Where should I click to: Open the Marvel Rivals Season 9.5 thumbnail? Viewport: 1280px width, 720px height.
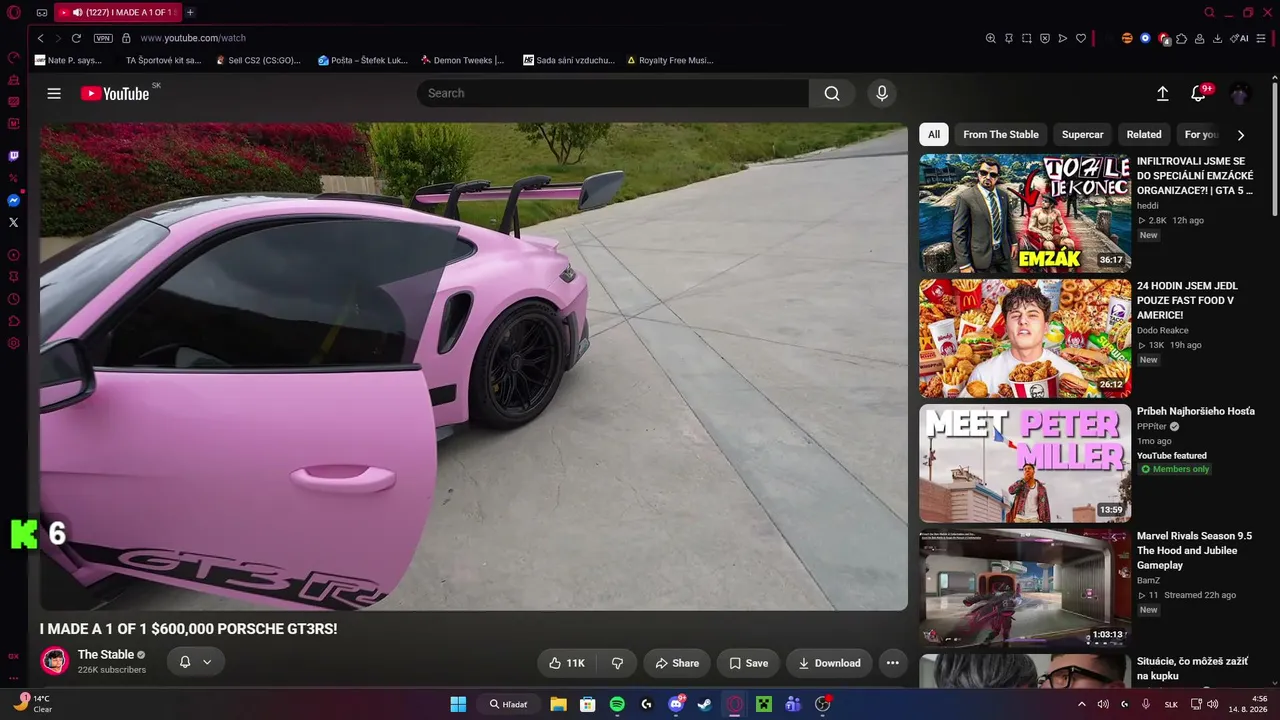coord(1025,588)
